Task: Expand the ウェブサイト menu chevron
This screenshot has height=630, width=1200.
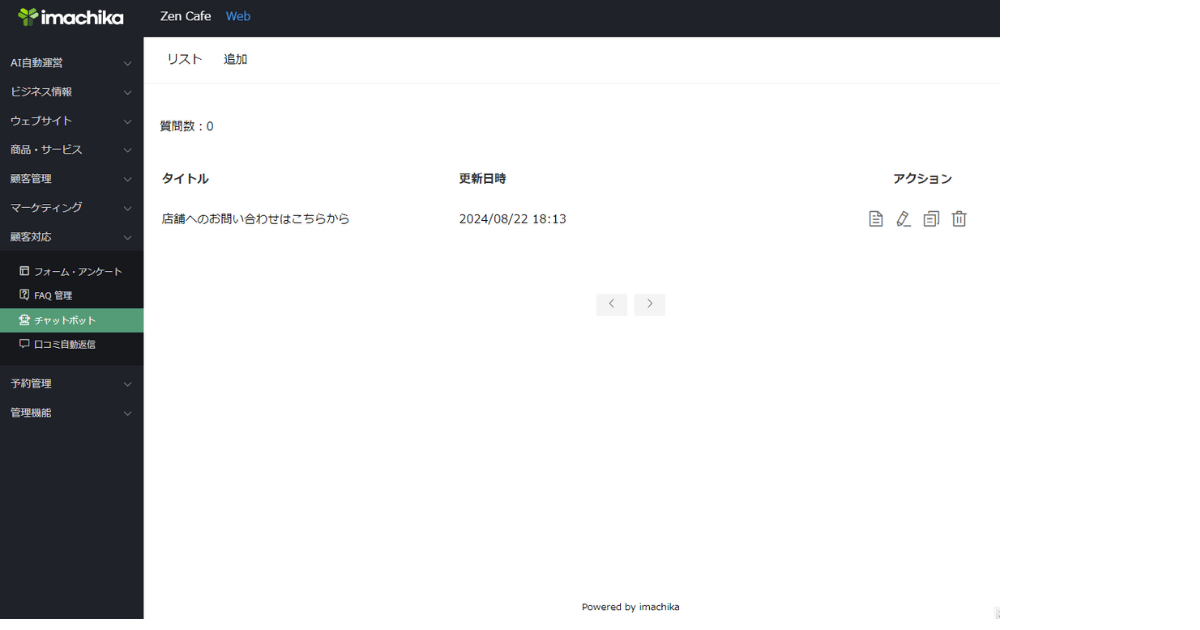Action: tap(127, 121)
